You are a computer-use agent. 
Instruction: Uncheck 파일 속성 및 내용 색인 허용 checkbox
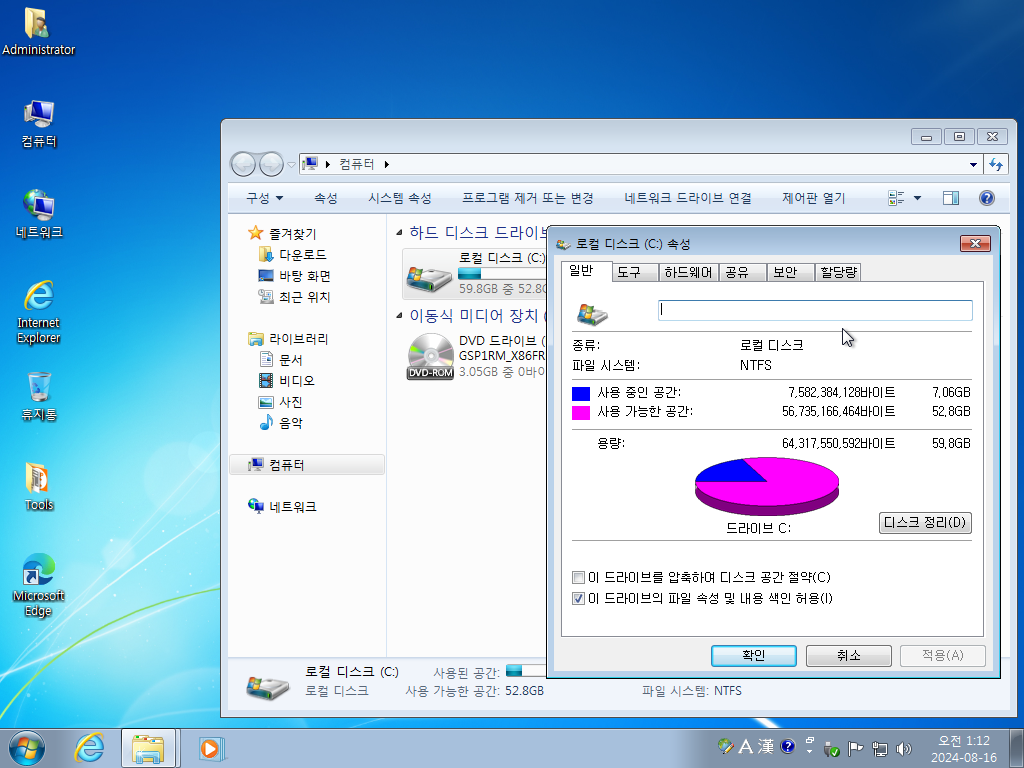point(578,598)
